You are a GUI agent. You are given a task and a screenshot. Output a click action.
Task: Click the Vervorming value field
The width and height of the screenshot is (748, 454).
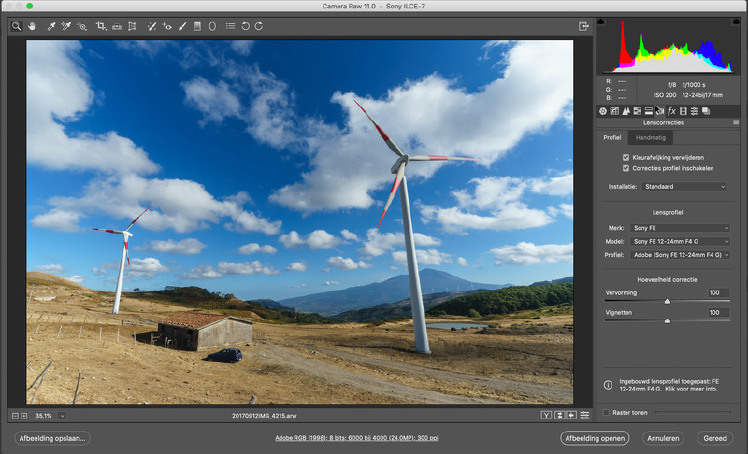point(718,292)
